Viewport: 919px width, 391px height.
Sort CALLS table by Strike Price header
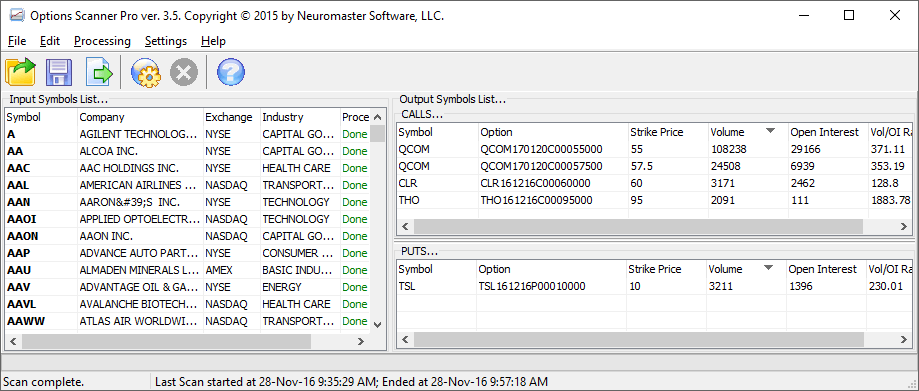click(668, 132)
